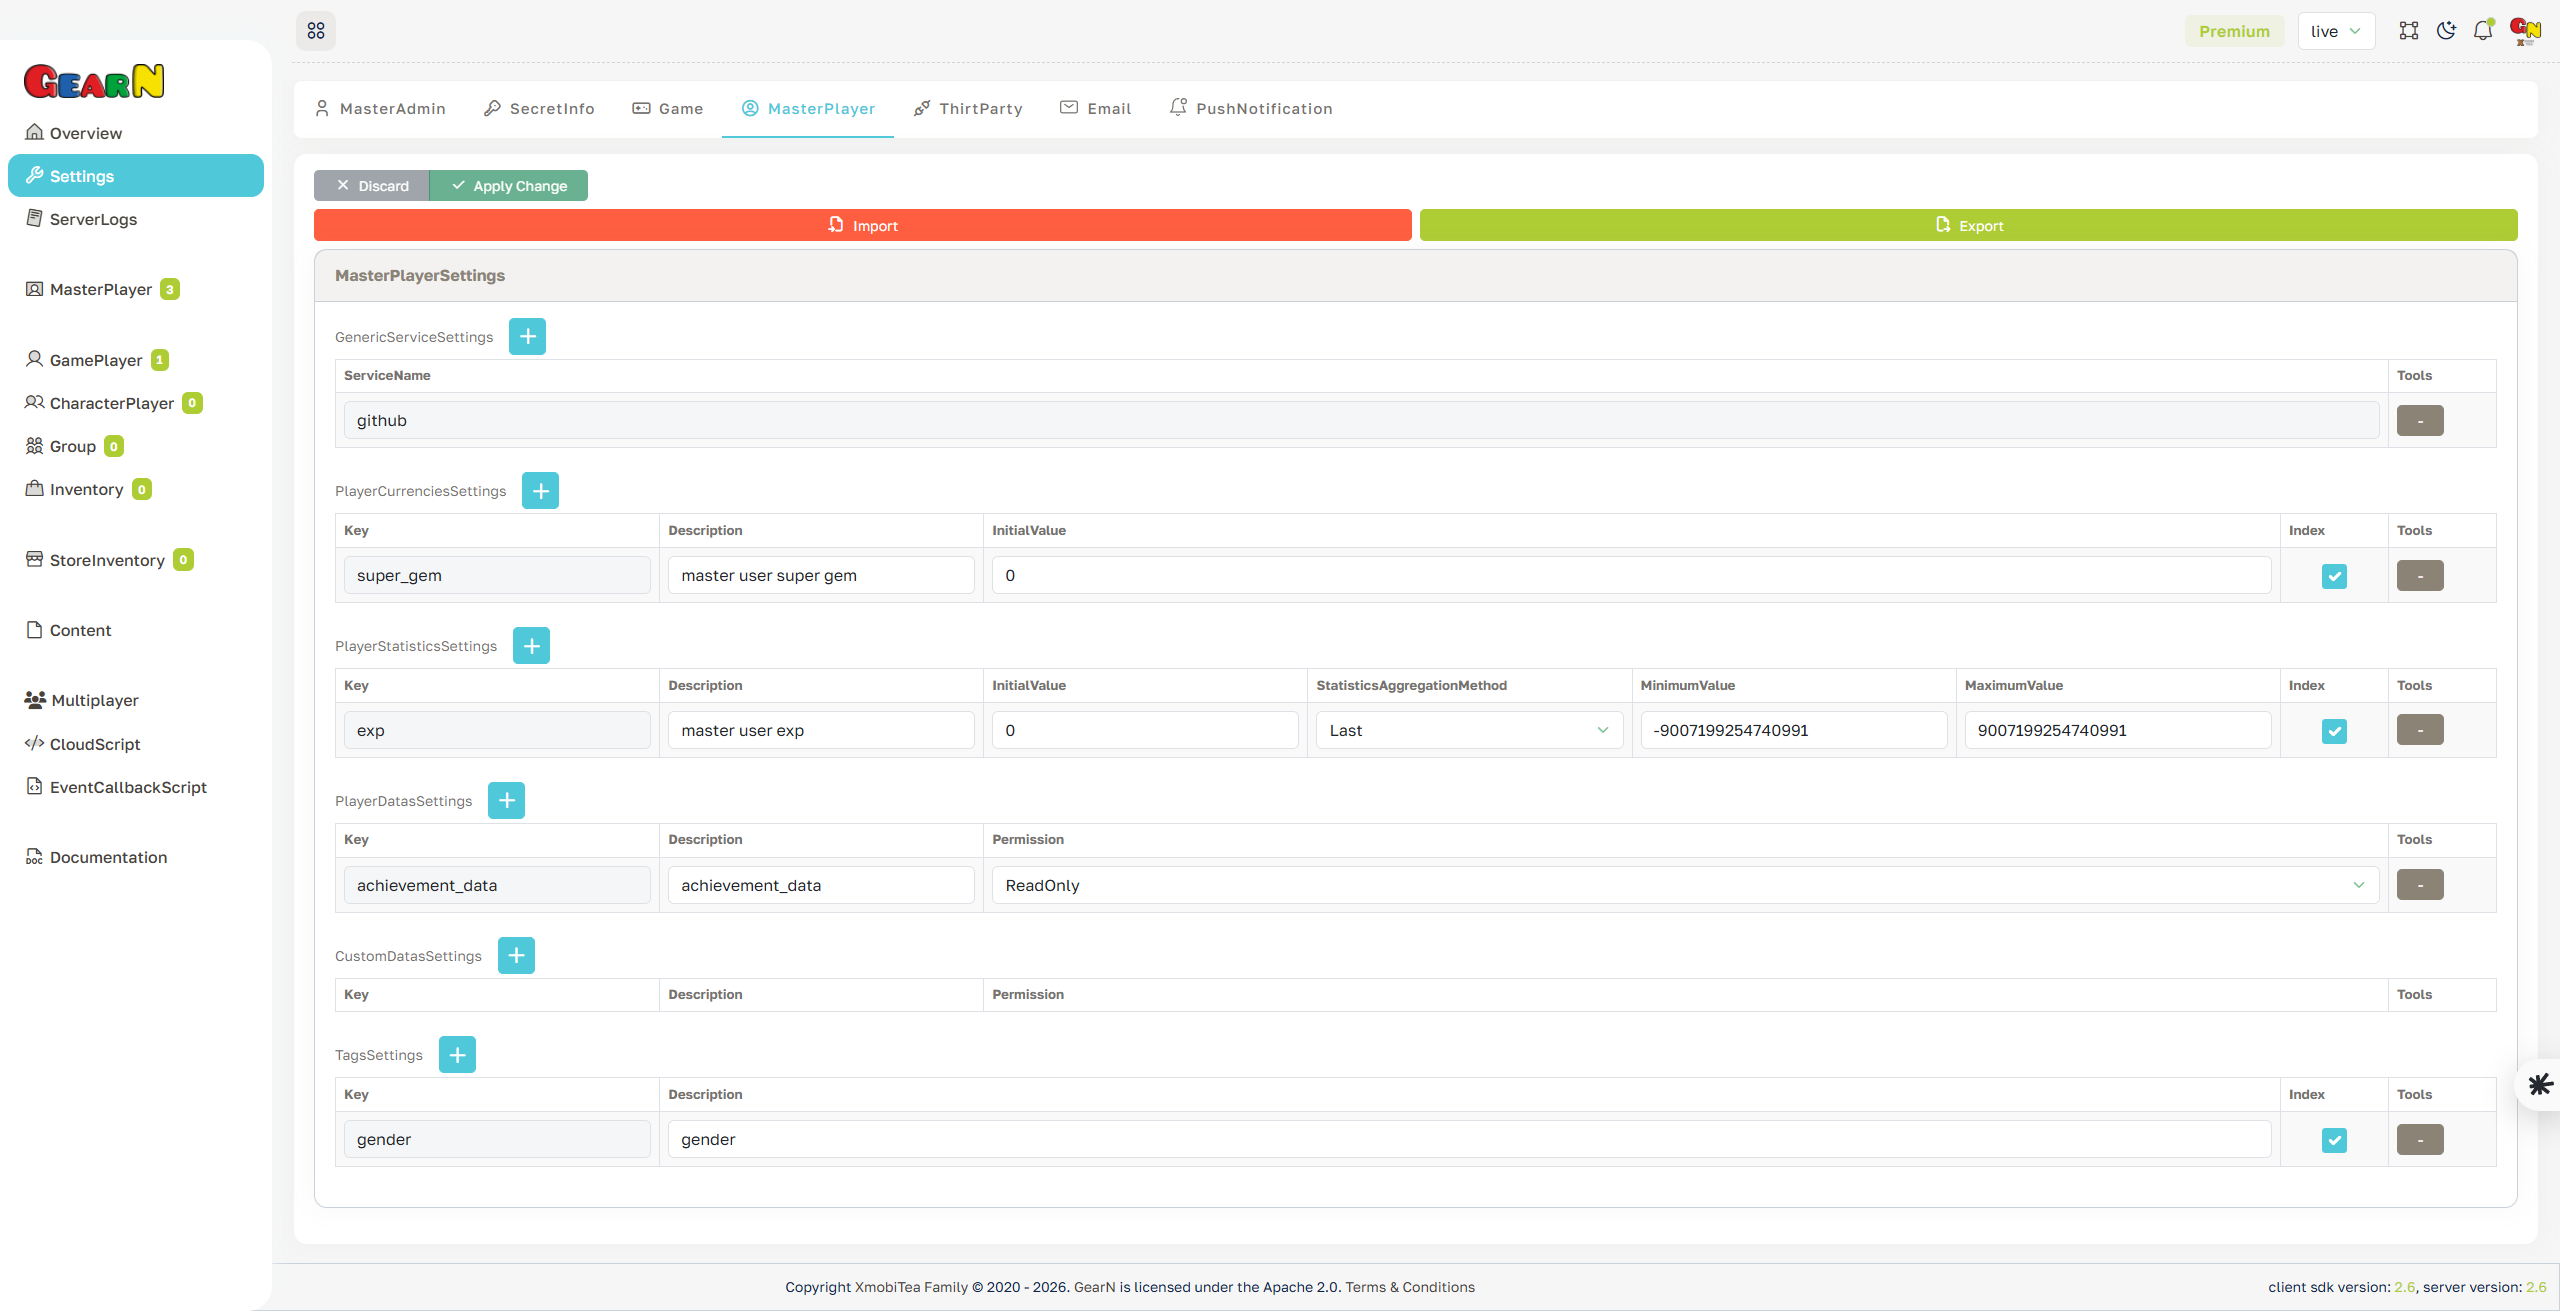Uncheck the Index checkbox for super_gem
The image size is (2560, 1311).
coord(2333,576)
